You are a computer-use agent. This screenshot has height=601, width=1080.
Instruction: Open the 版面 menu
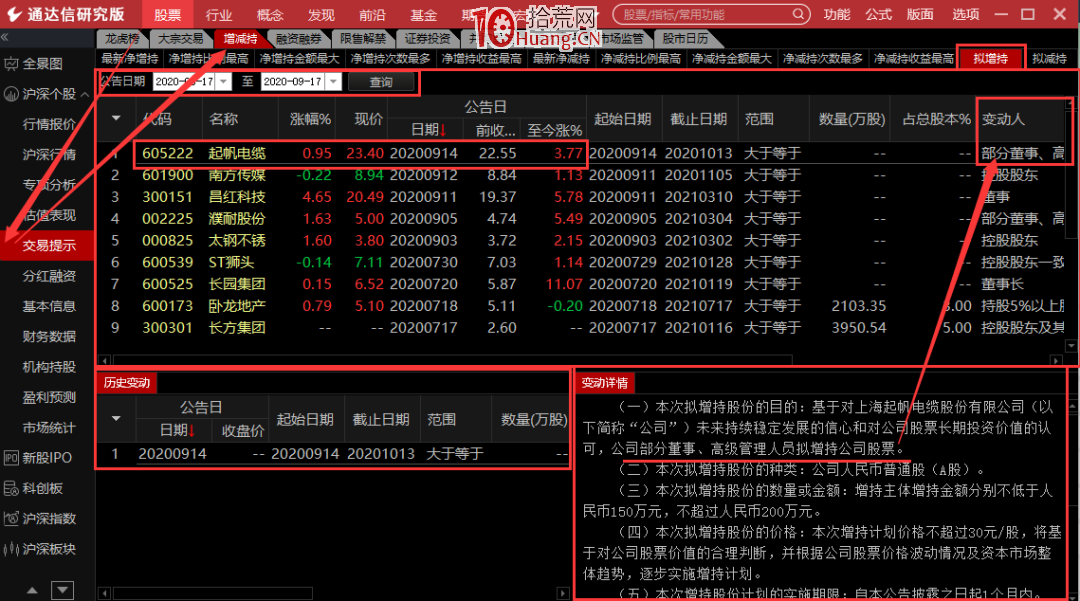920,14
